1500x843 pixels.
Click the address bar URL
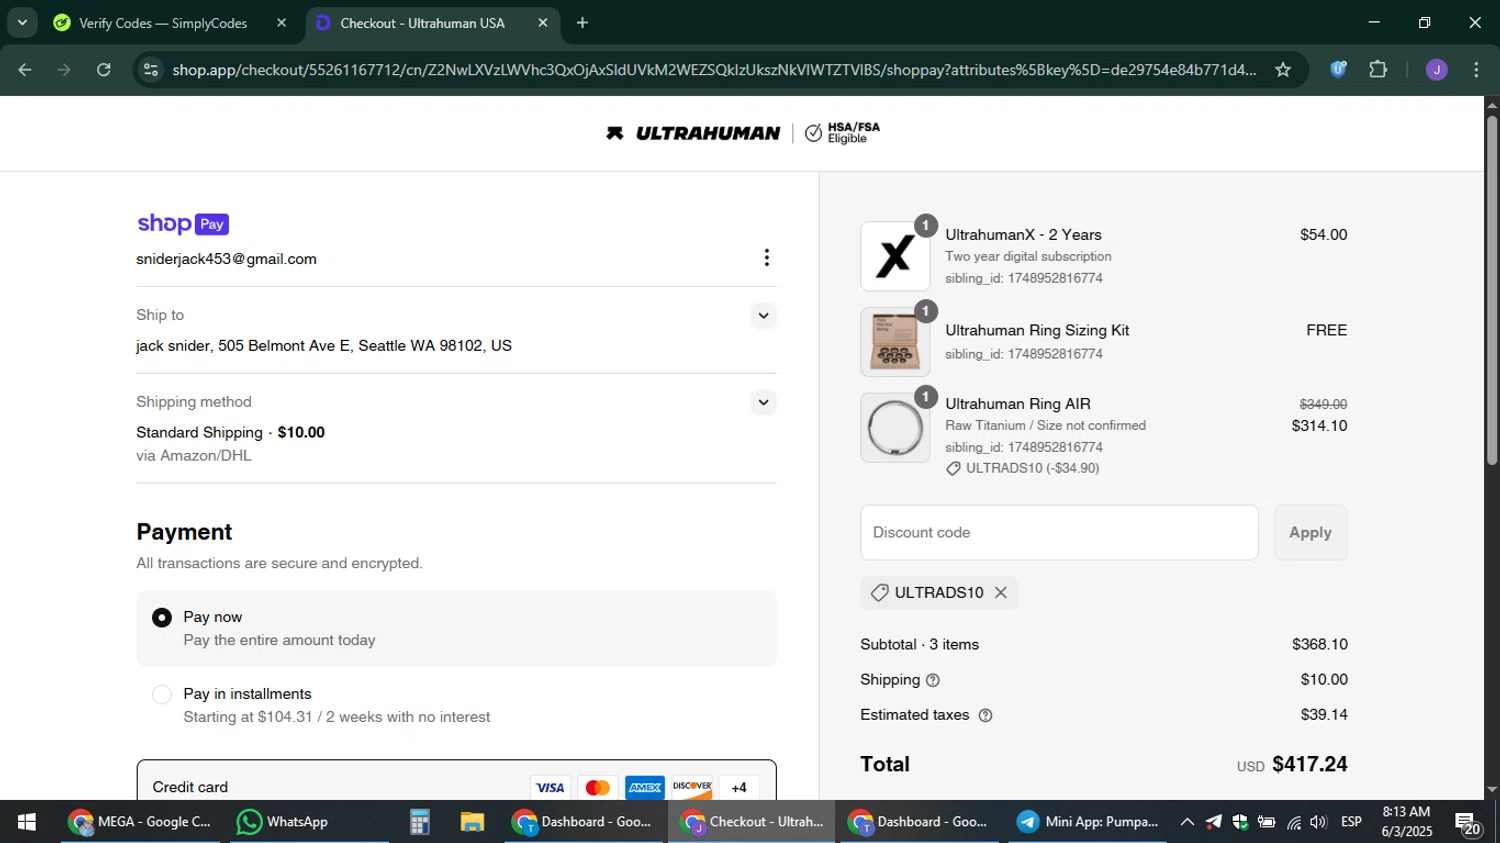pos(713,70)
